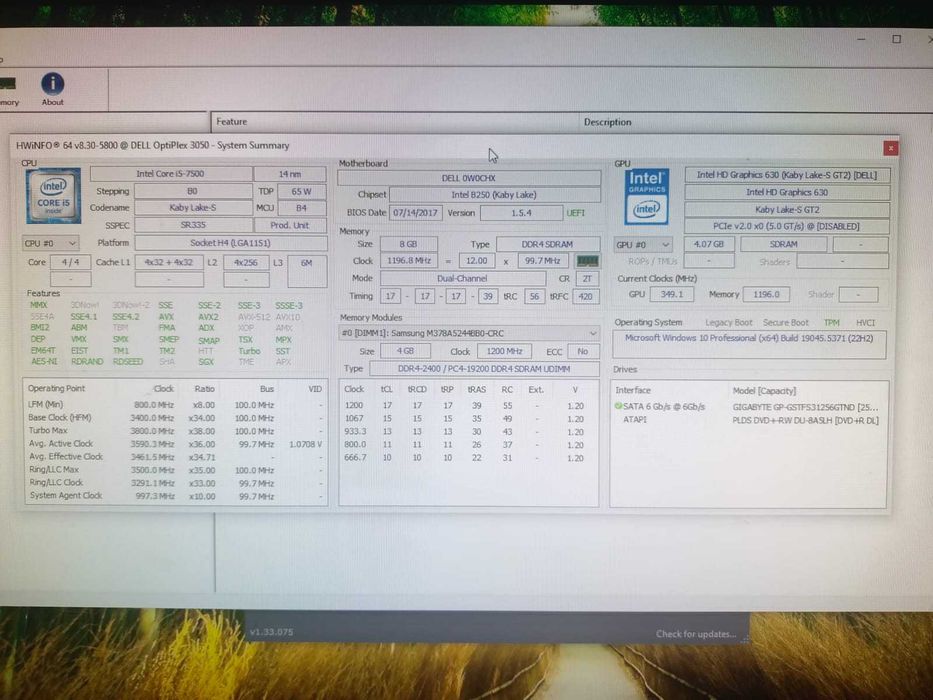Click the Description column header
Viewport: 933px width, 700px height.
point(608,122)
